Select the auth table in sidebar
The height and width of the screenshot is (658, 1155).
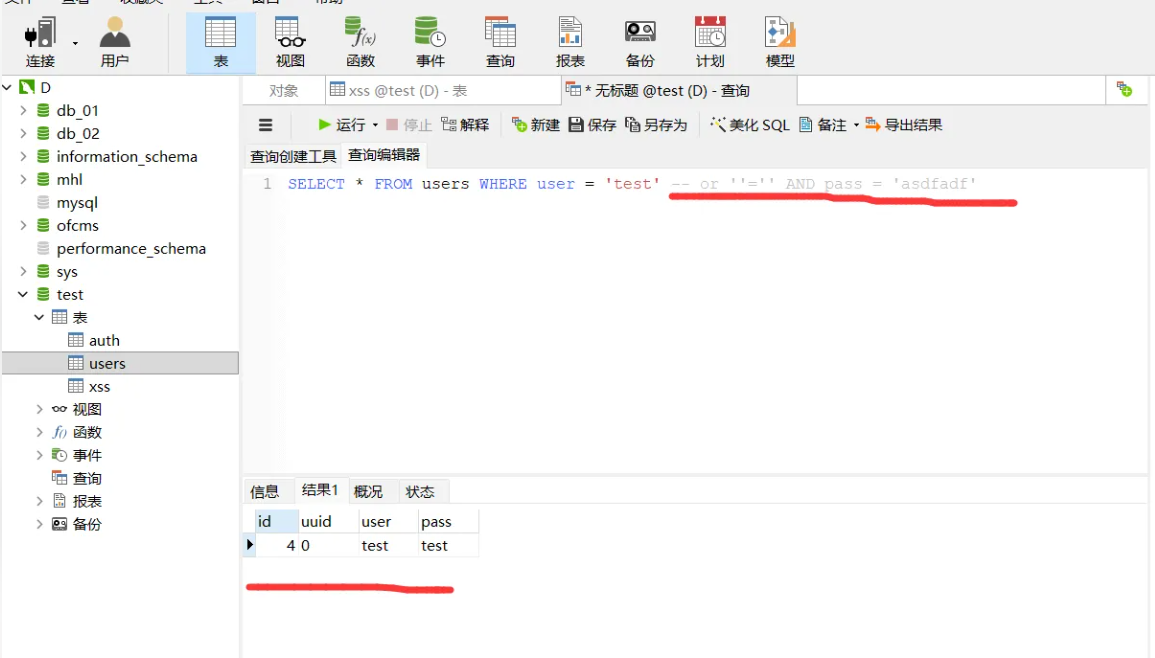pos(103,340)
